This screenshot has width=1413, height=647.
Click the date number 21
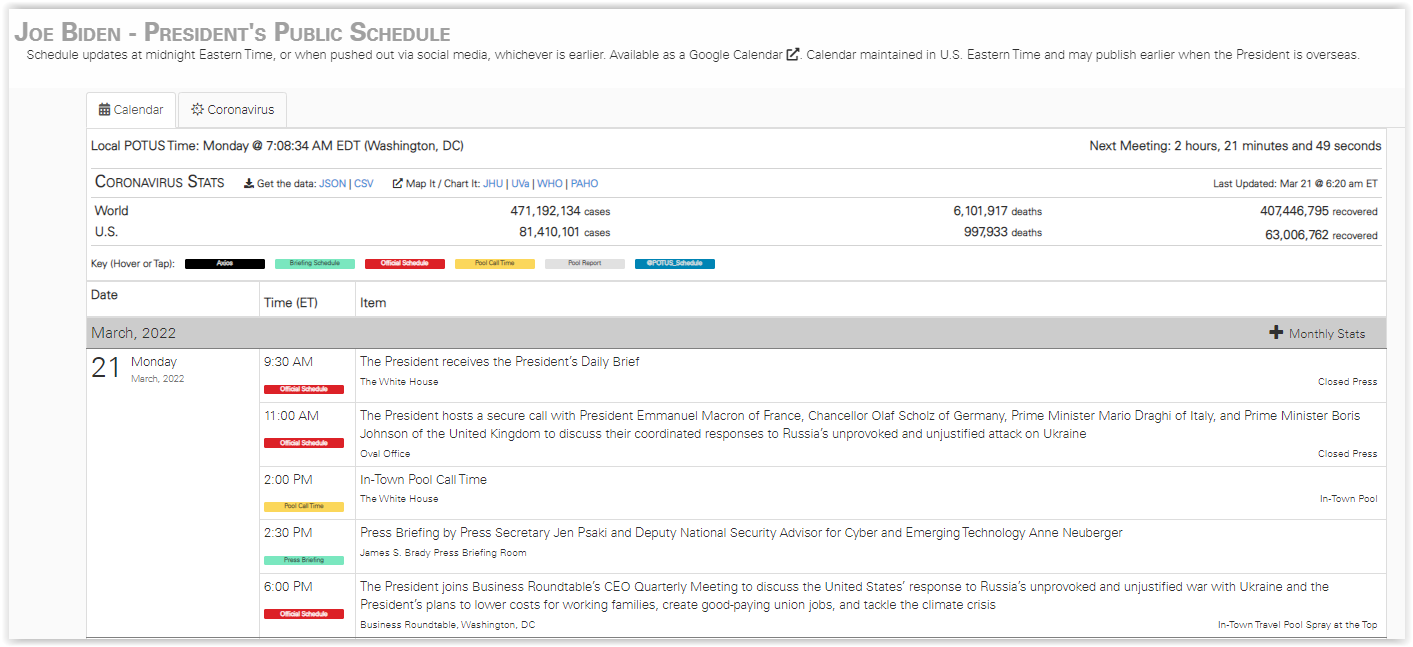[x=106, y=368]
